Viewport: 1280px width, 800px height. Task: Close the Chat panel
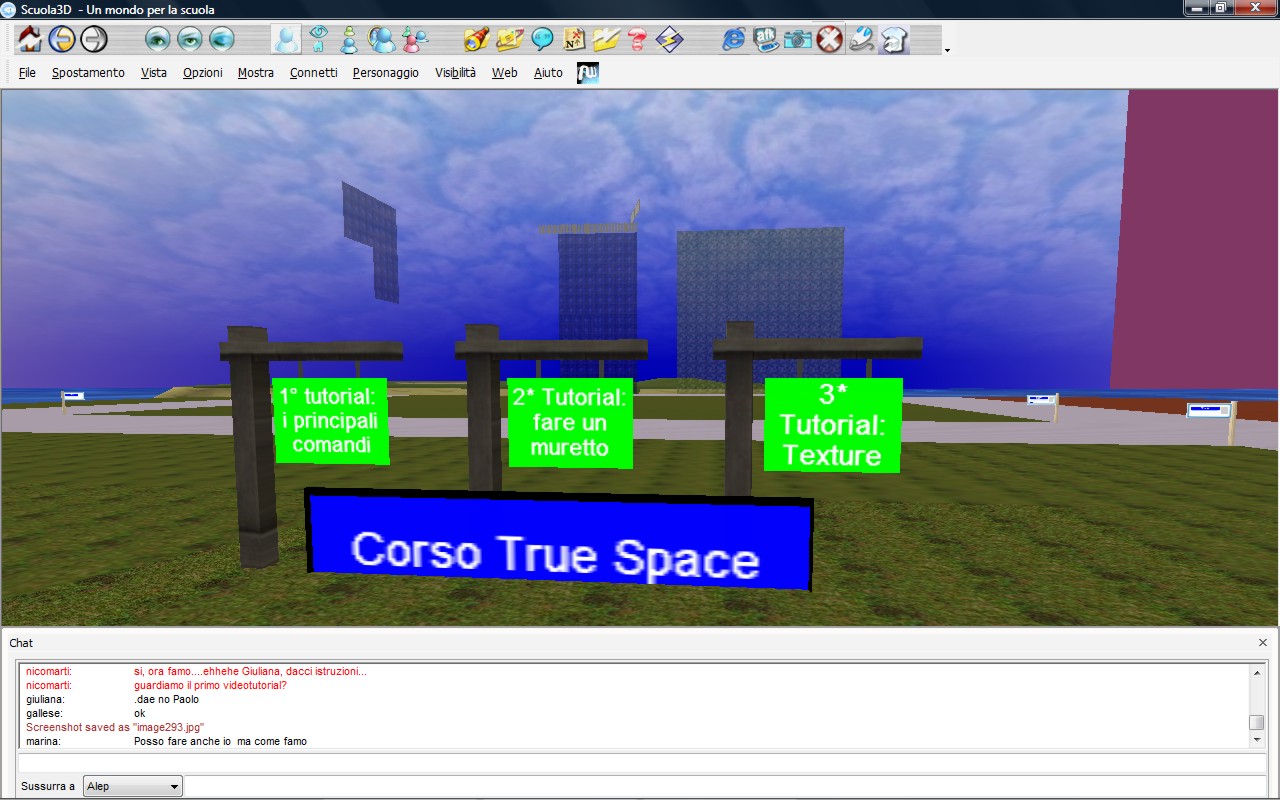1263,643
